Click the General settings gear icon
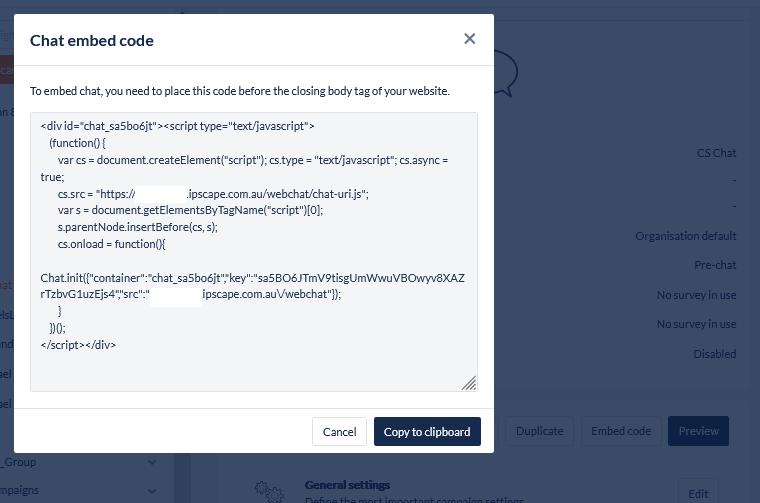The width and height of the screenshot is (760, 503). [265, 491]
